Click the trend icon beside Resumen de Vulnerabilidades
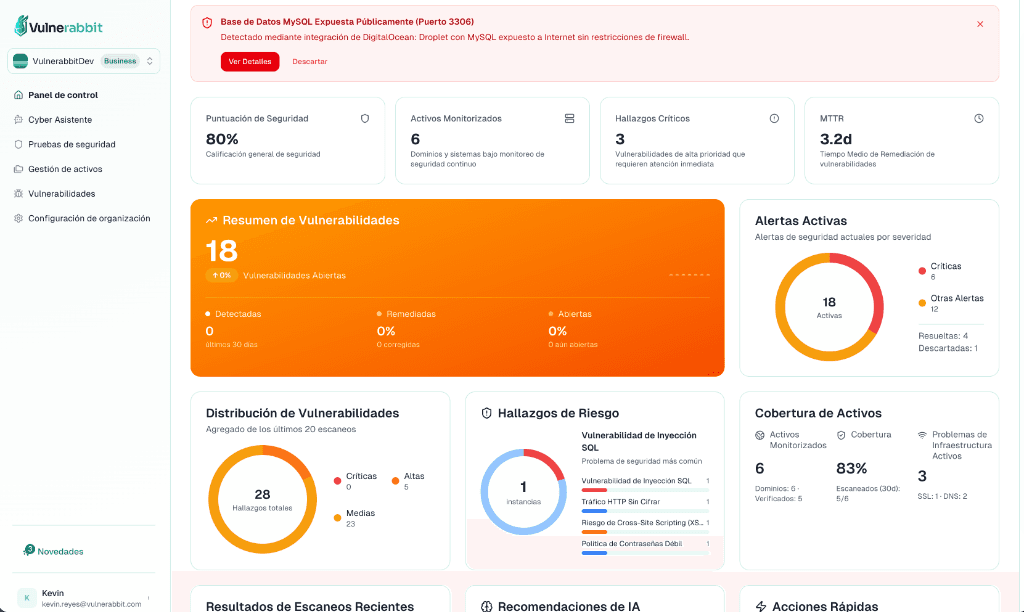 (x=212, y=221)
